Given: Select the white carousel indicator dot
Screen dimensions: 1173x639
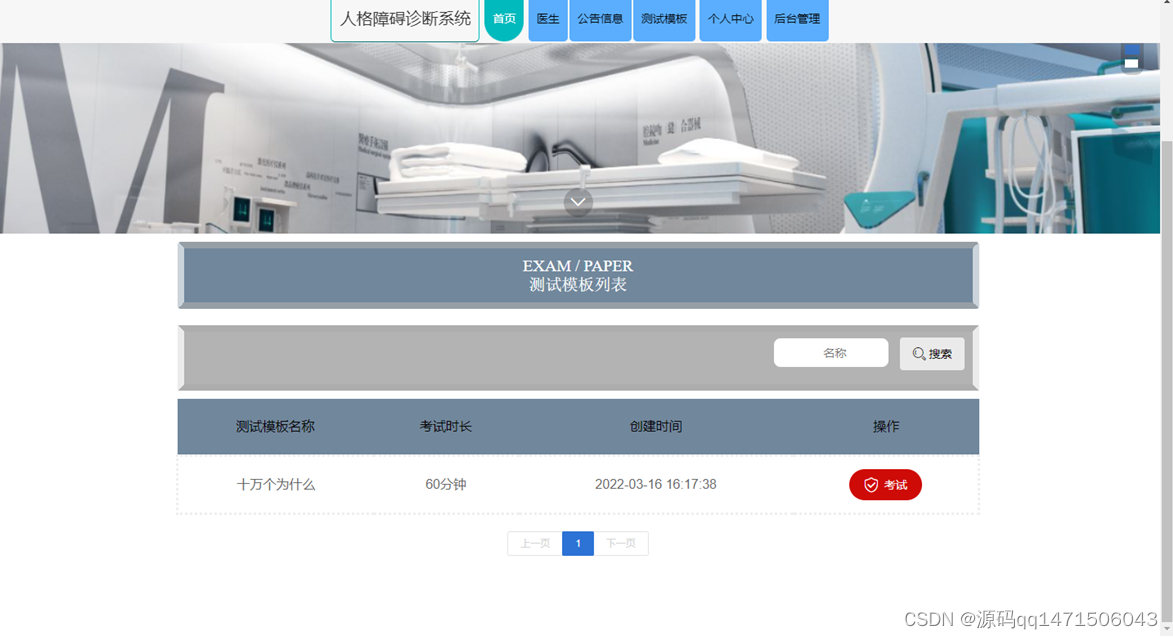Looking at the screenshot, I should tap(1131, 64).
